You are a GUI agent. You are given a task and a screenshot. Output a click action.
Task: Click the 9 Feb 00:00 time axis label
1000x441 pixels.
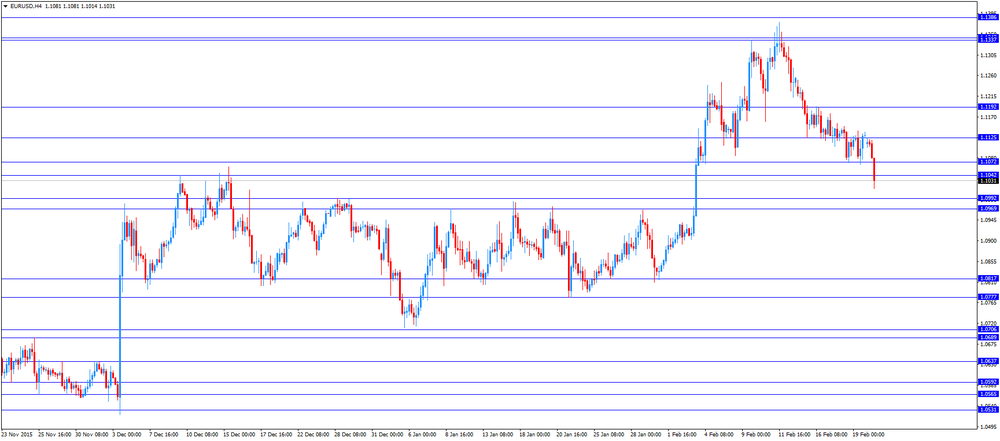(x=754, y=435)
